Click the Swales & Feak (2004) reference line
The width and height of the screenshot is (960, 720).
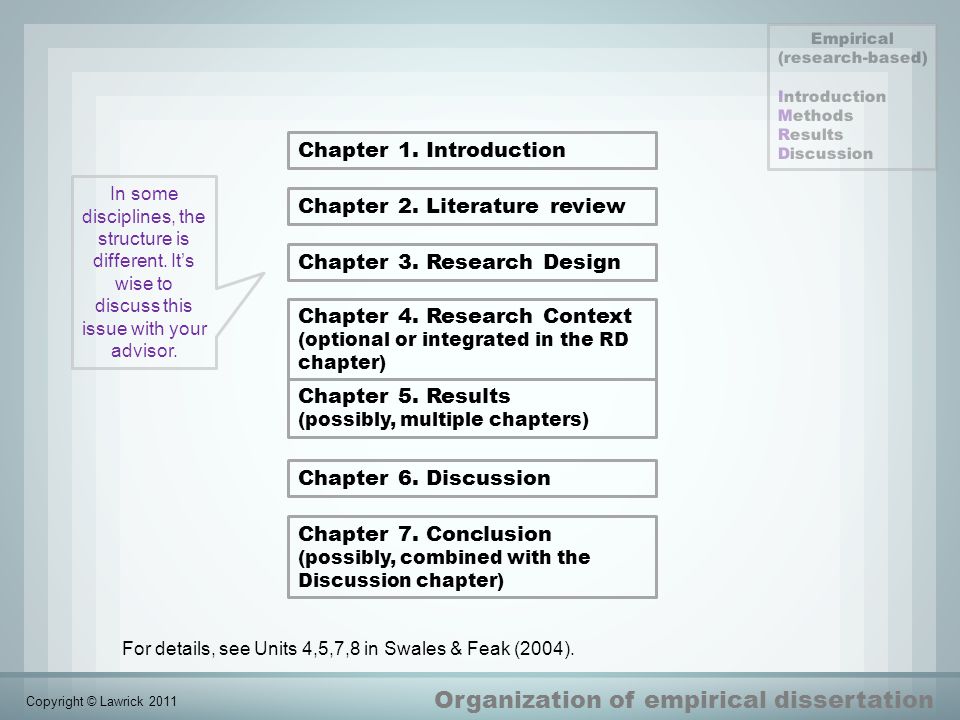point(348,648)
